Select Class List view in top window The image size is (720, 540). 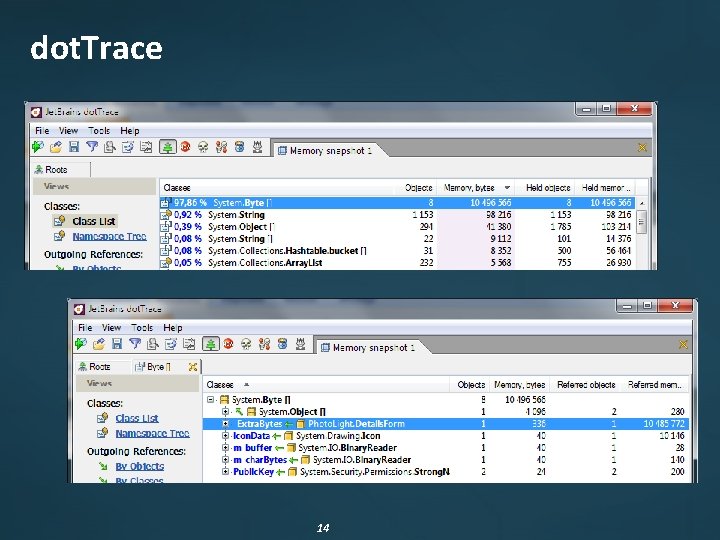point(94,221)
